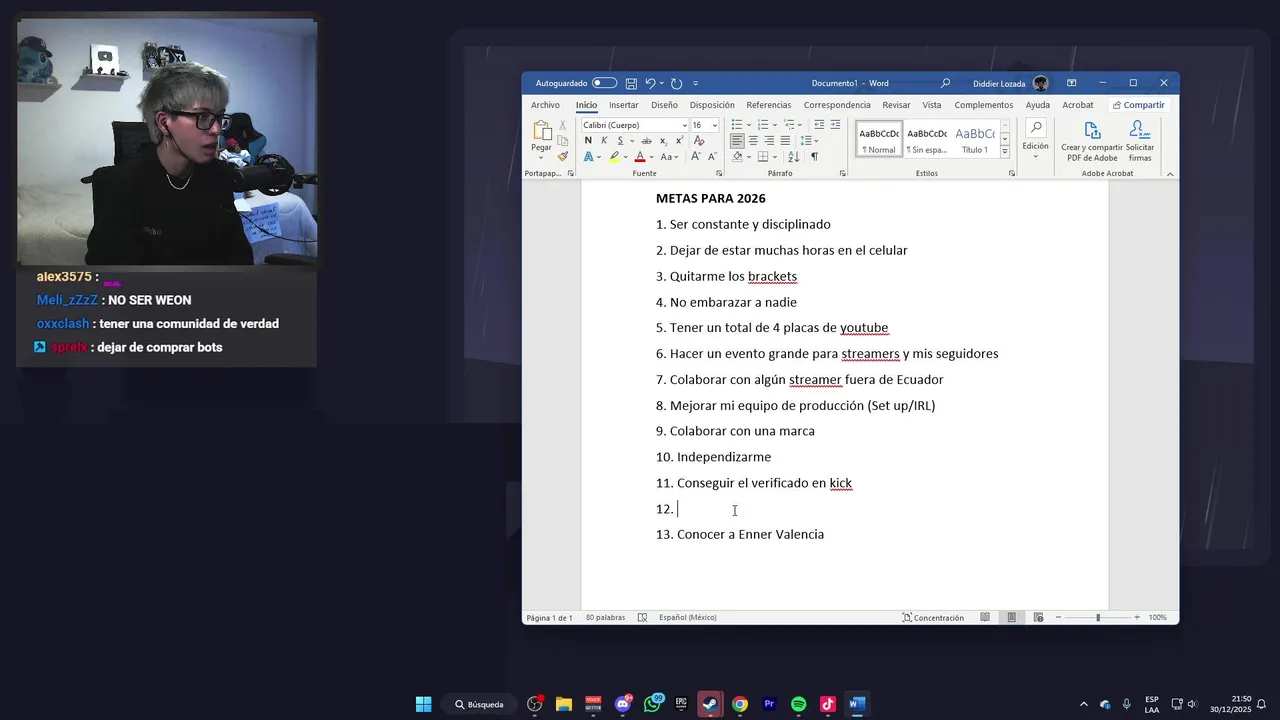Viewport: 1280px width, 720px height.
Task: Open the Borders dropdown
Action: (x=776, y=157)
